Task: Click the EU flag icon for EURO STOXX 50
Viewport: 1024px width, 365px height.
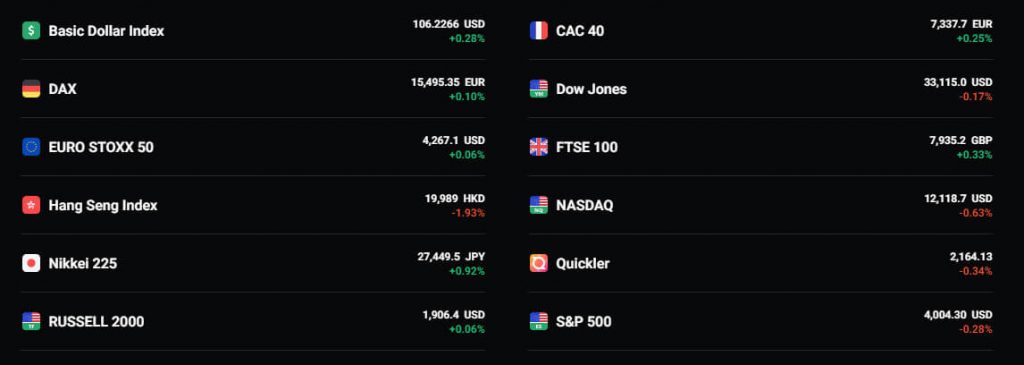Action: click(x=31, y=147)
